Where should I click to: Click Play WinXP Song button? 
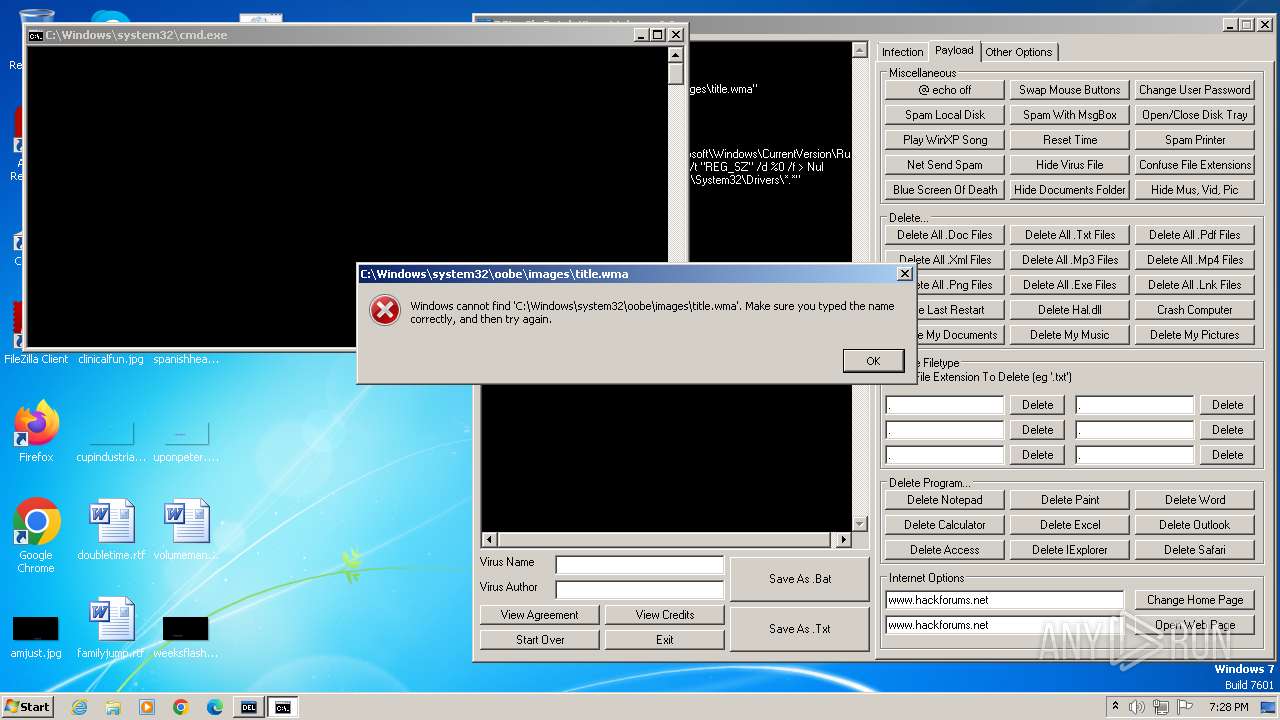coord(945,140)
